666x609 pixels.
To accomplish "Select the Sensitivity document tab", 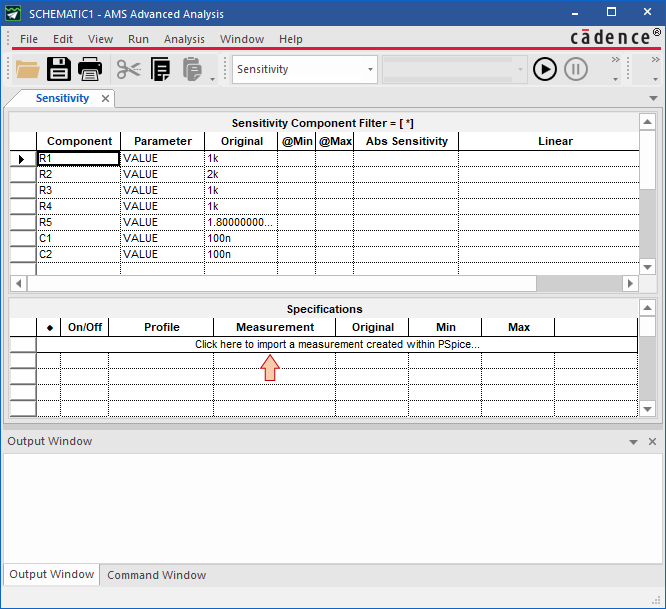I will pyautogui.click(x=62, y=99).
